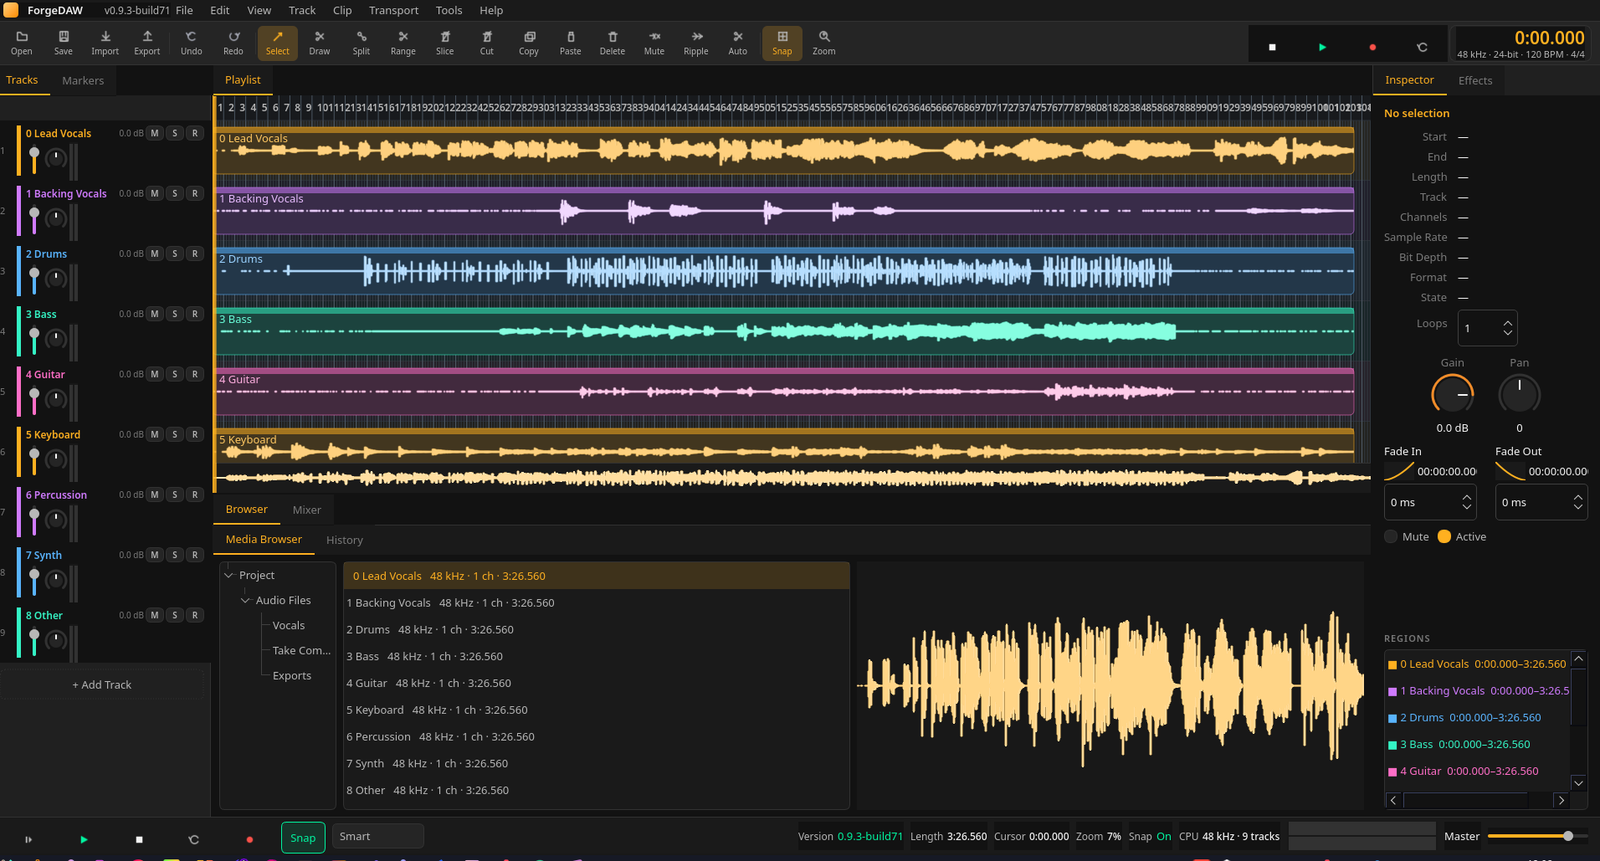Click the Redo toolbar icon

point(233,43)
